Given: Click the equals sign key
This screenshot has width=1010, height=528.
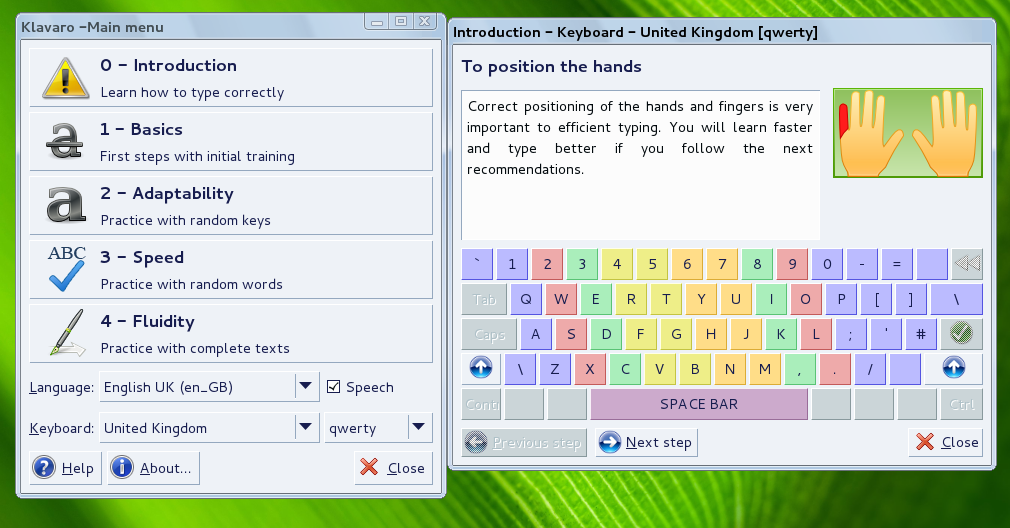Looking at the screenshot, I should [897, 264].
